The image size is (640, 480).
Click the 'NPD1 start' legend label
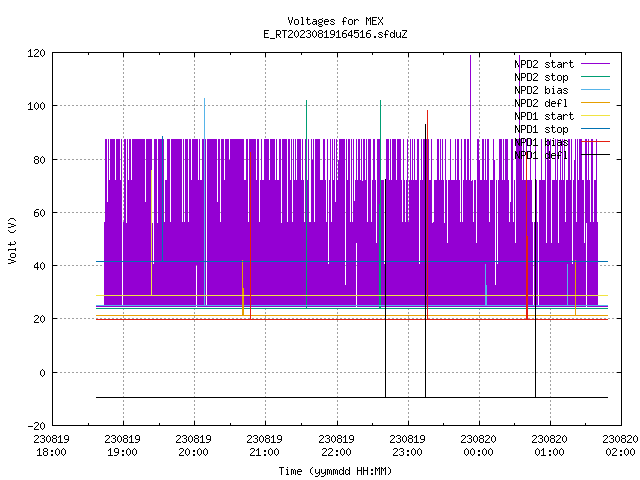tap(544, 116)
